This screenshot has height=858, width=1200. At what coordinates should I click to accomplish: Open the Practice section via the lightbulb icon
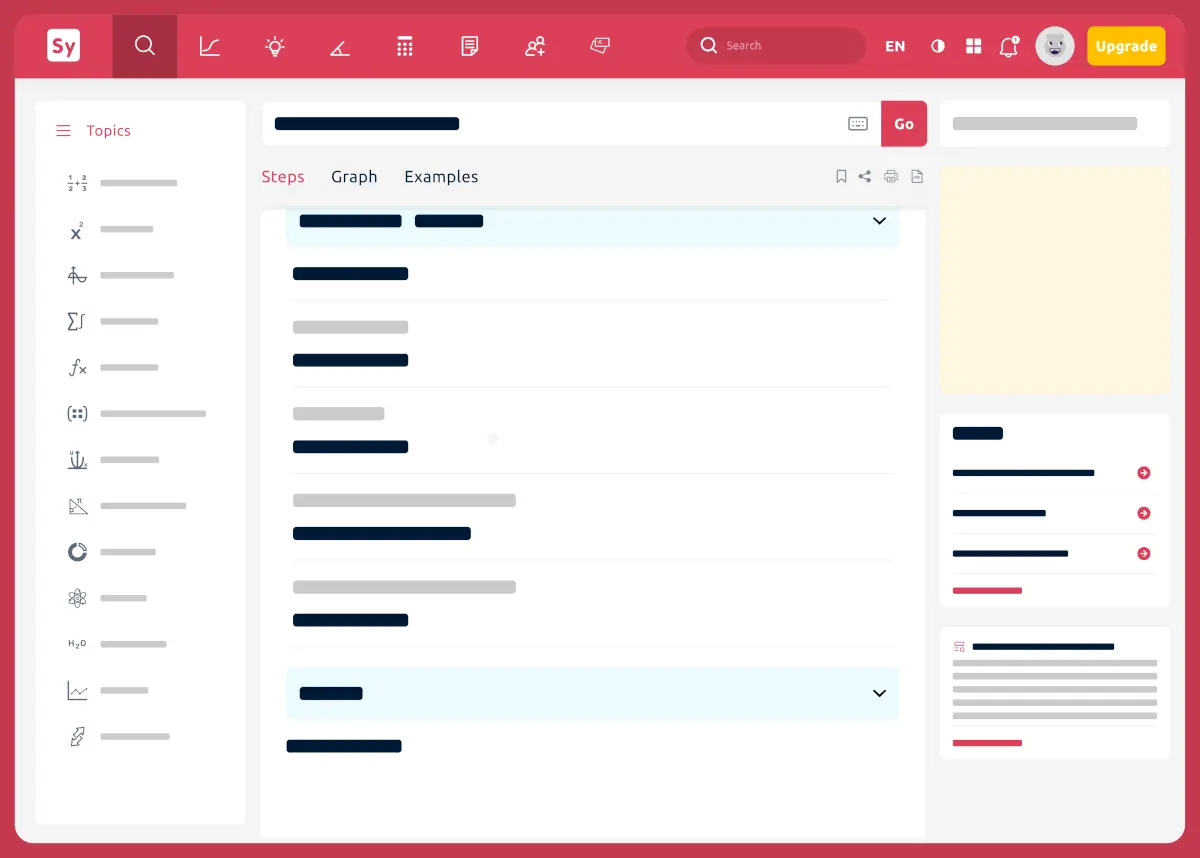point(274,46)
